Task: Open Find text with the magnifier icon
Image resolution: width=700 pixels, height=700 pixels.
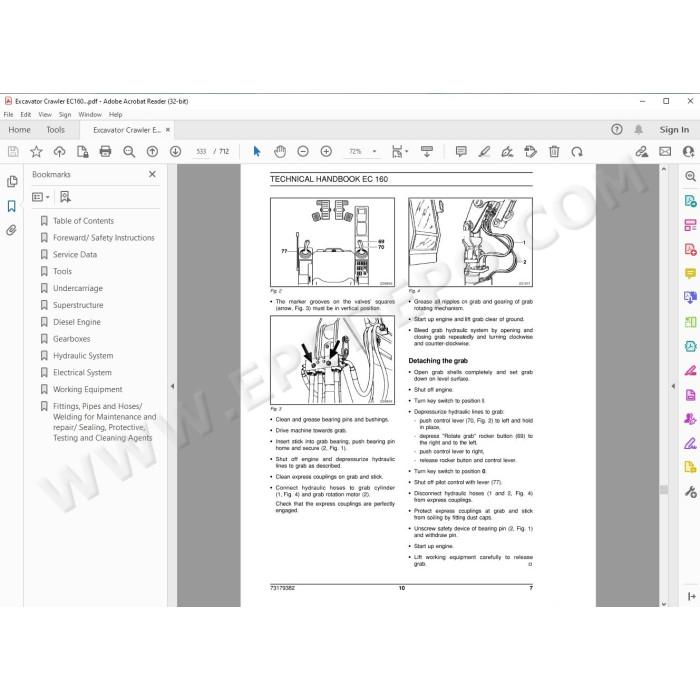Action: pos(129,152)
